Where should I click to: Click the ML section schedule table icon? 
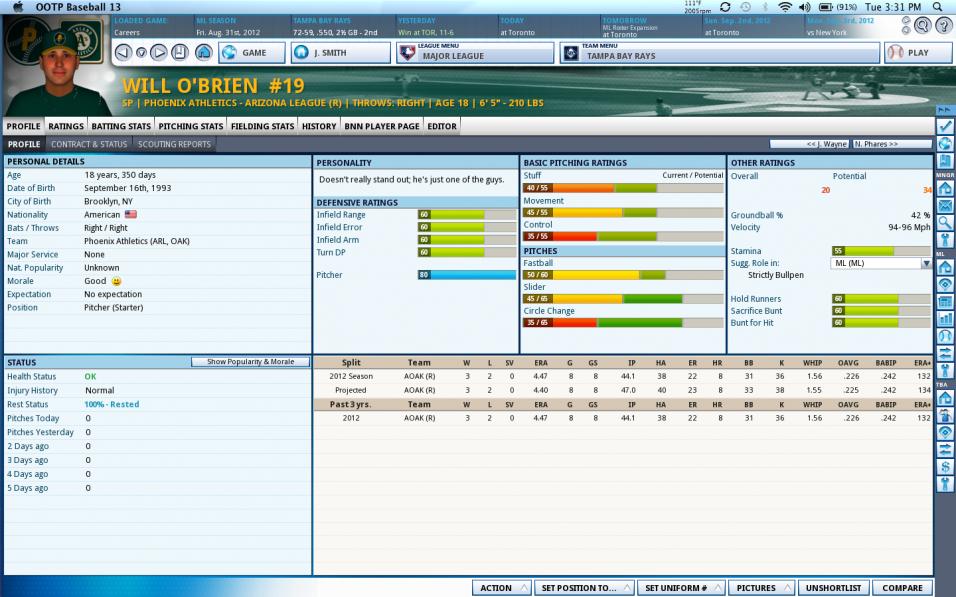point(945,301)
